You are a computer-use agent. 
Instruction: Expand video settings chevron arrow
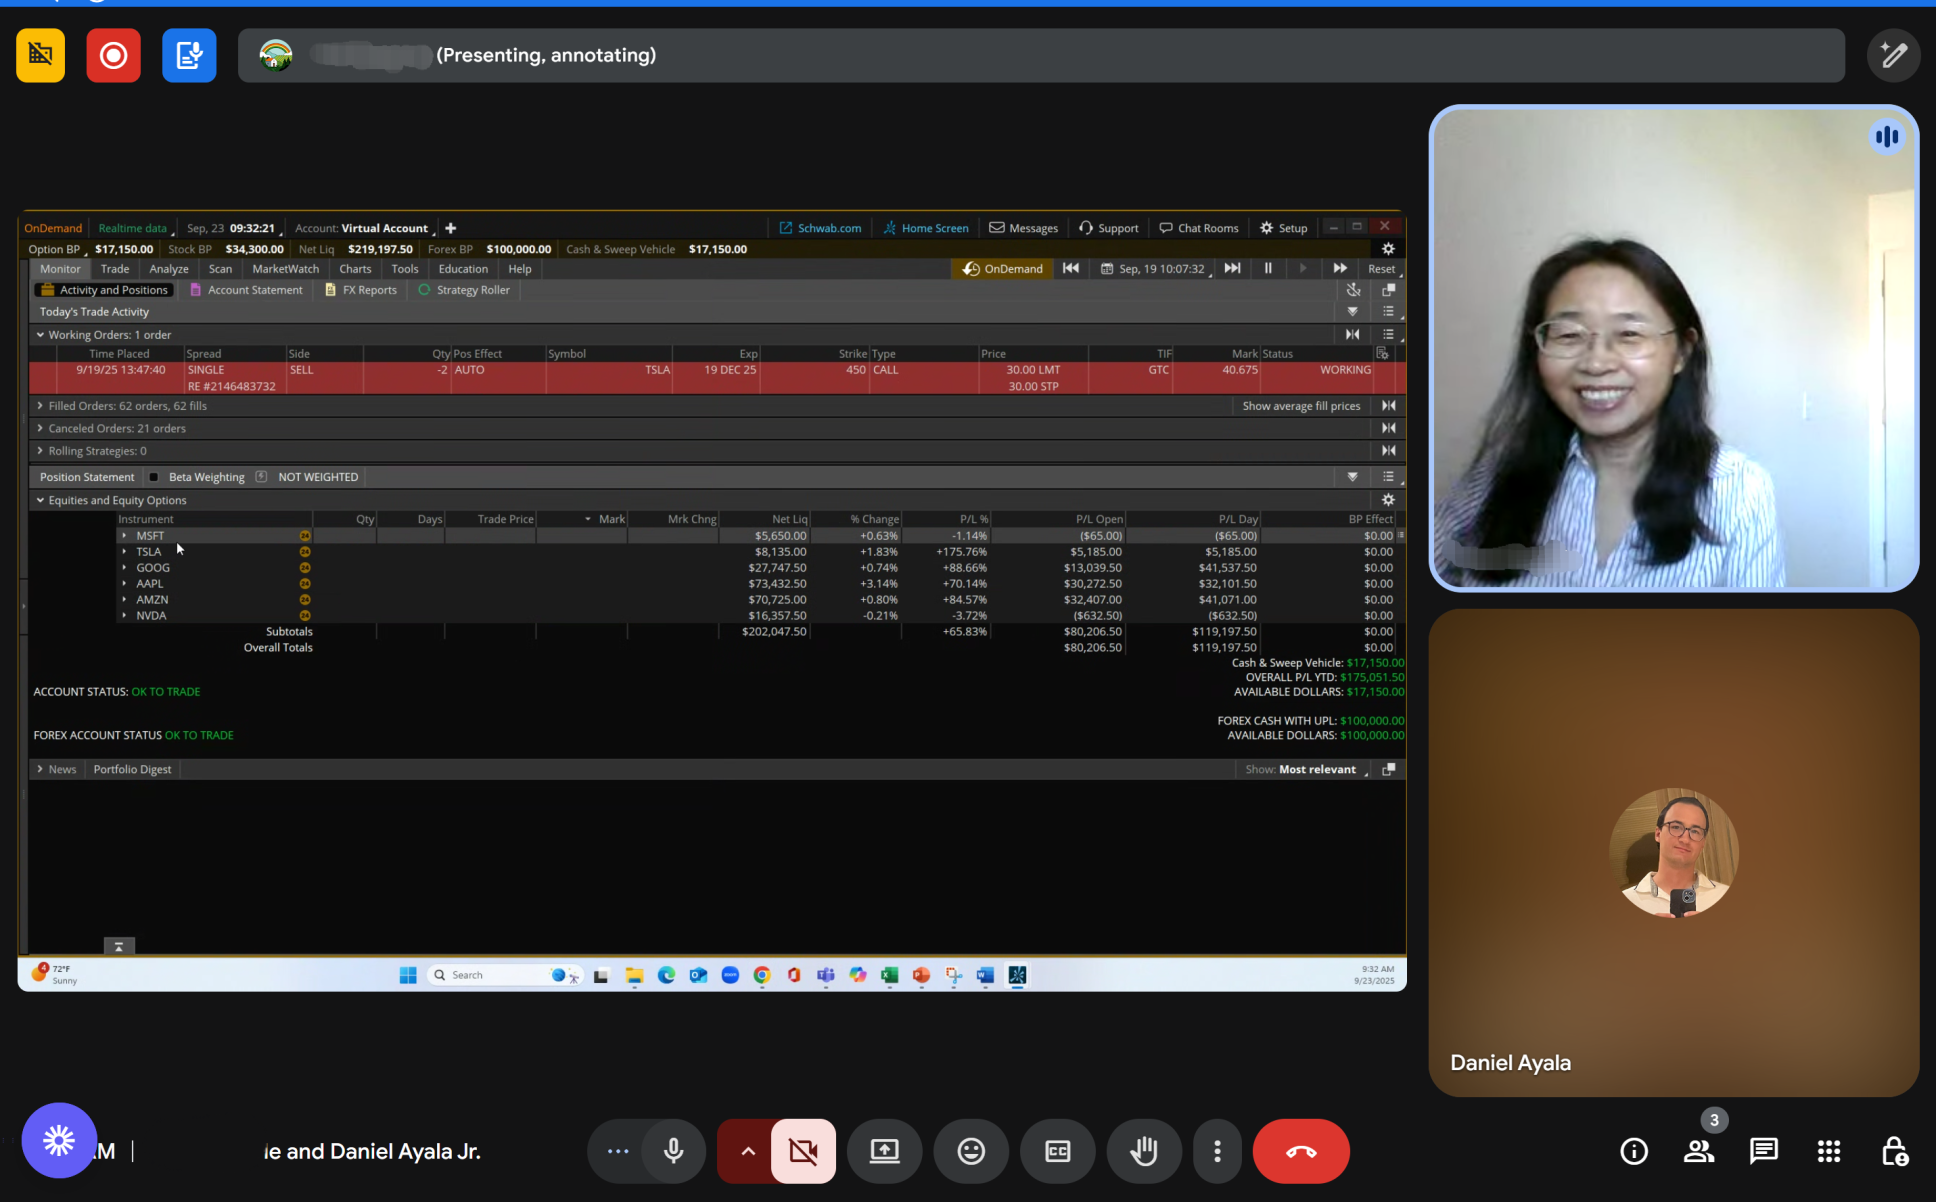[x=747, y=1151]
